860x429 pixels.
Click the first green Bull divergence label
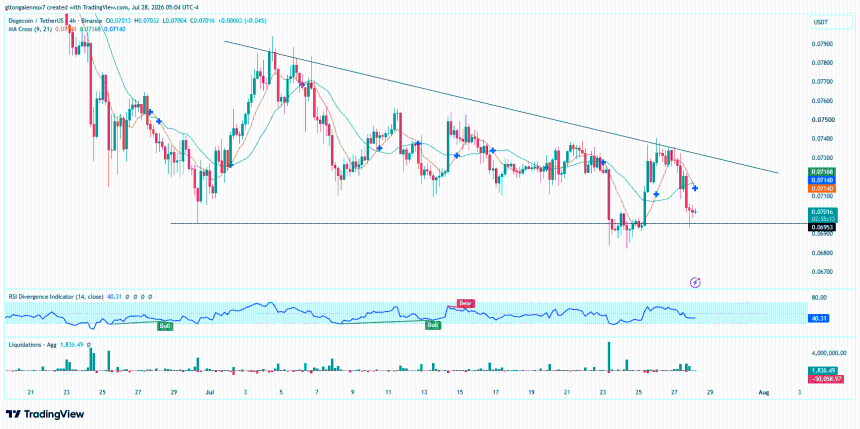164,326
